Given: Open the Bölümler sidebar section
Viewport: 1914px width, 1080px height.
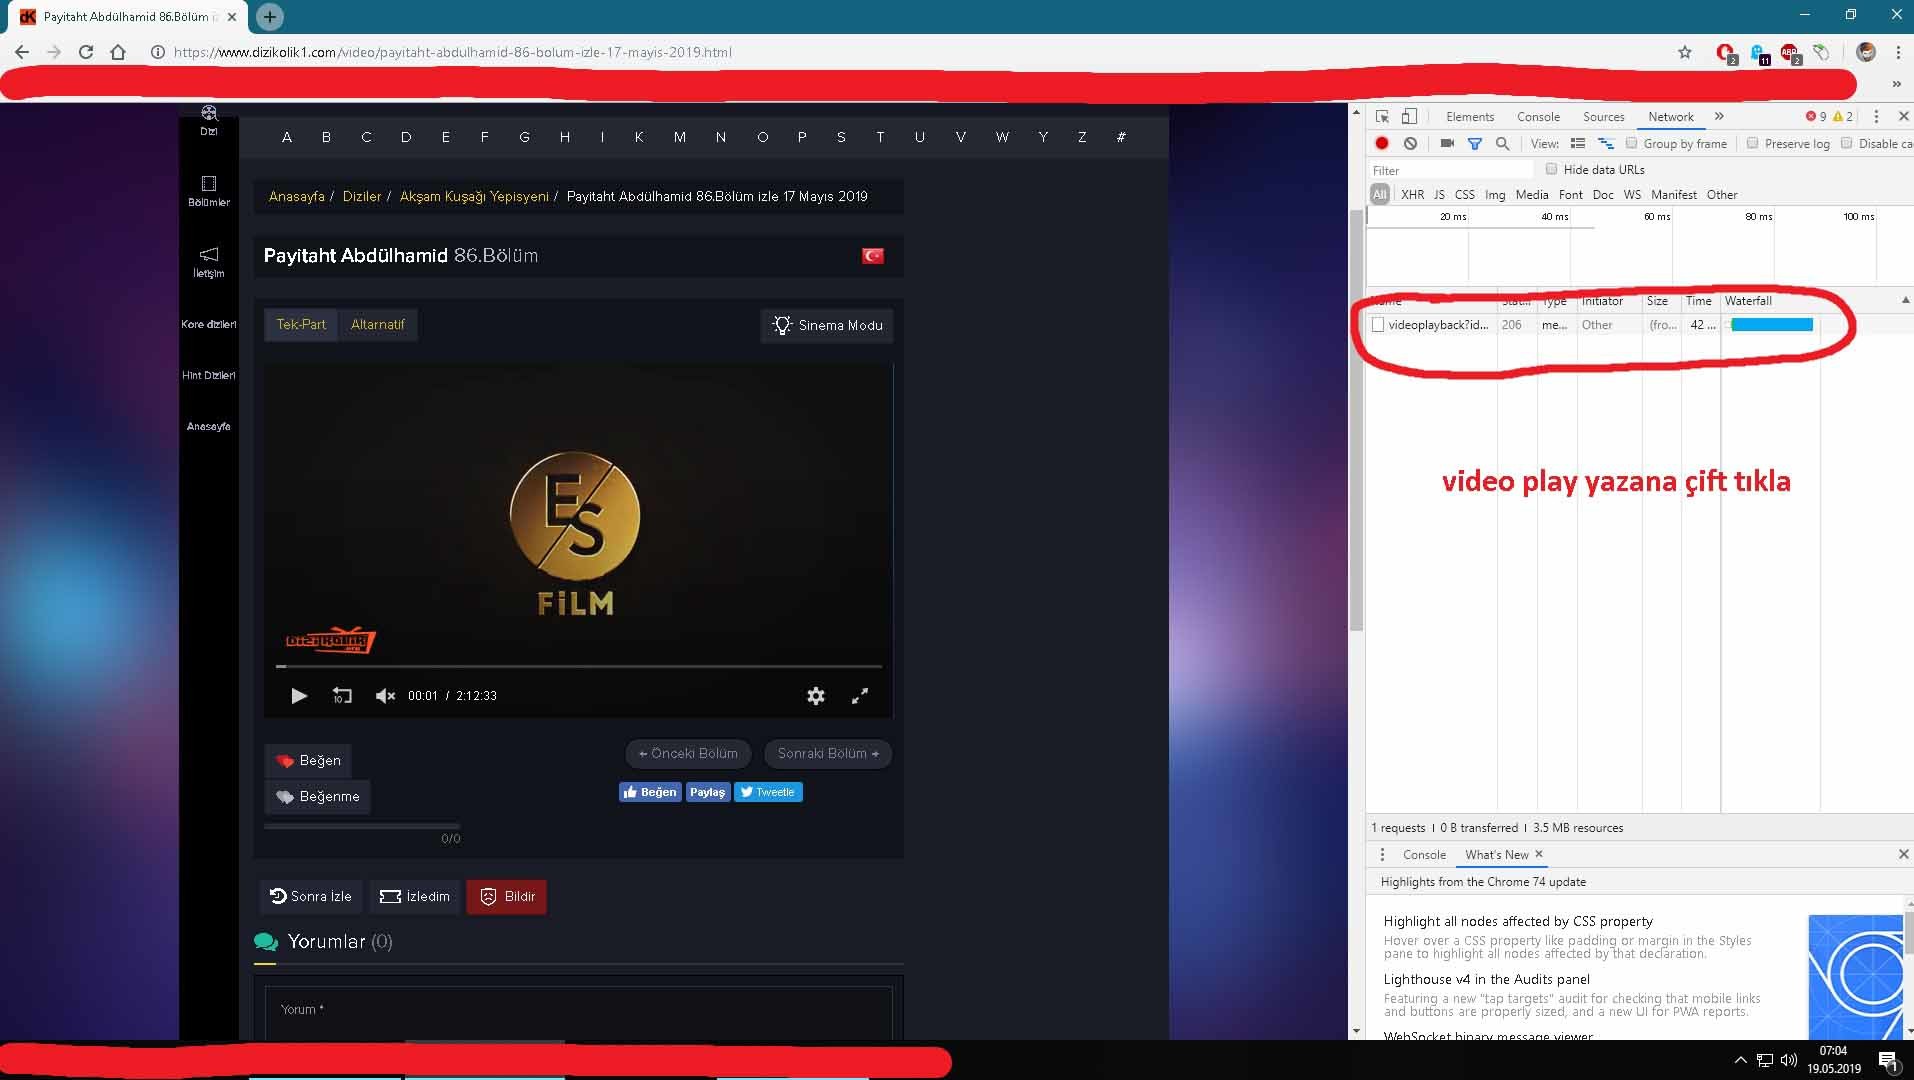Looking at the screenshot, I should (x=208, y=191).
